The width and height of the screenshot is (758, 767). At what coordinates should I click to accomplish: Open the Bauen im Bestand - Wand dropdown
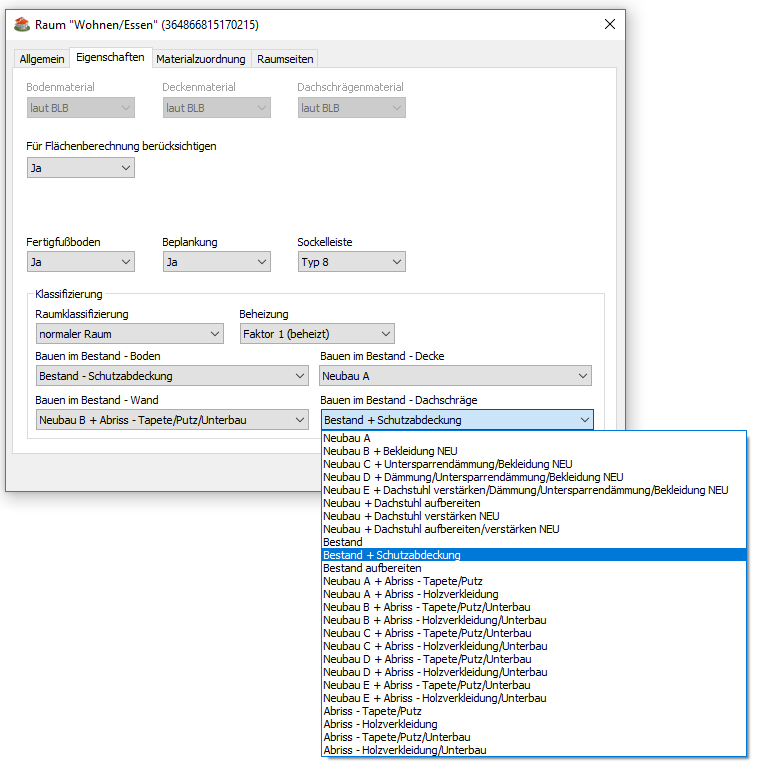pyautogui.click(x=171, y=420)
